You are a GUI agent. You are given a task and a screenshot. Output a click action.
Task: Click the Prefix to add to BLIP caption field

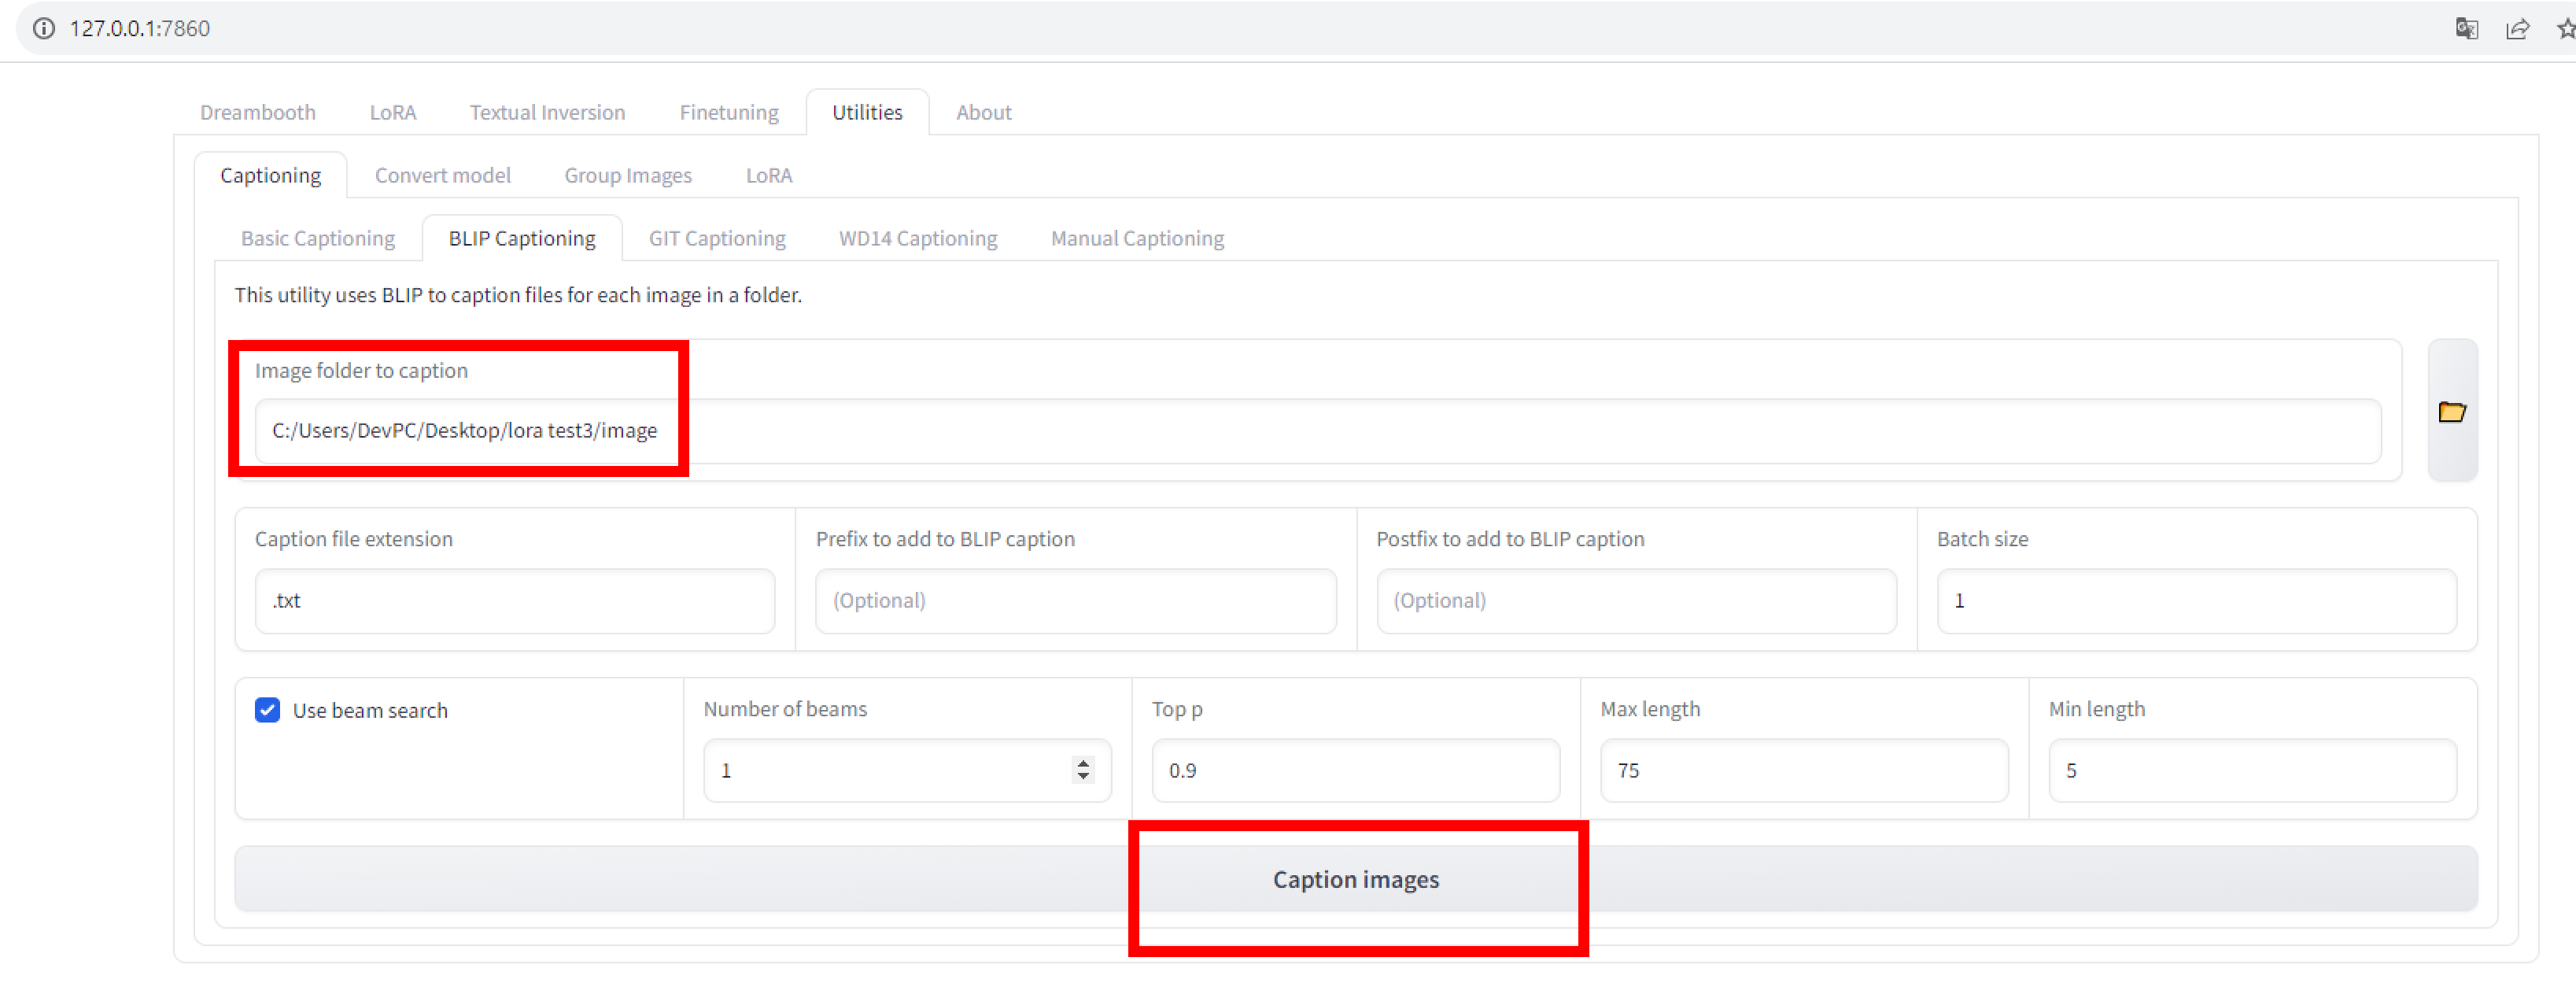[1075, 601]
